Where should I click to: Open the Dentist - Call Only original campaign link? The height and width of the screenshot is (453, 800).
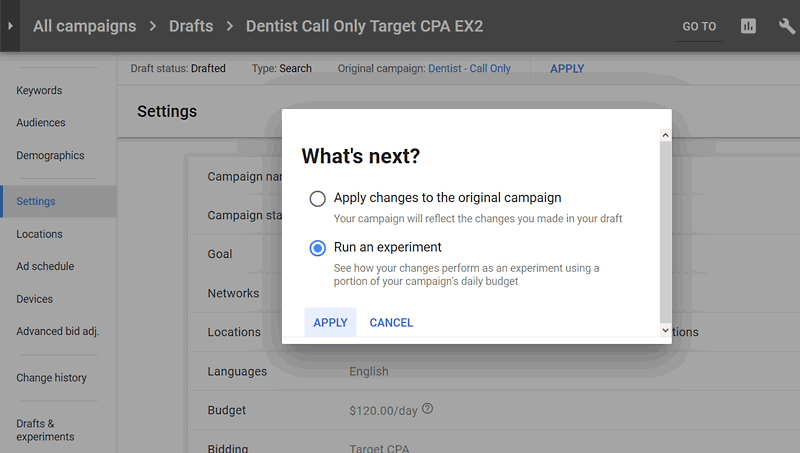coord(469,69)
